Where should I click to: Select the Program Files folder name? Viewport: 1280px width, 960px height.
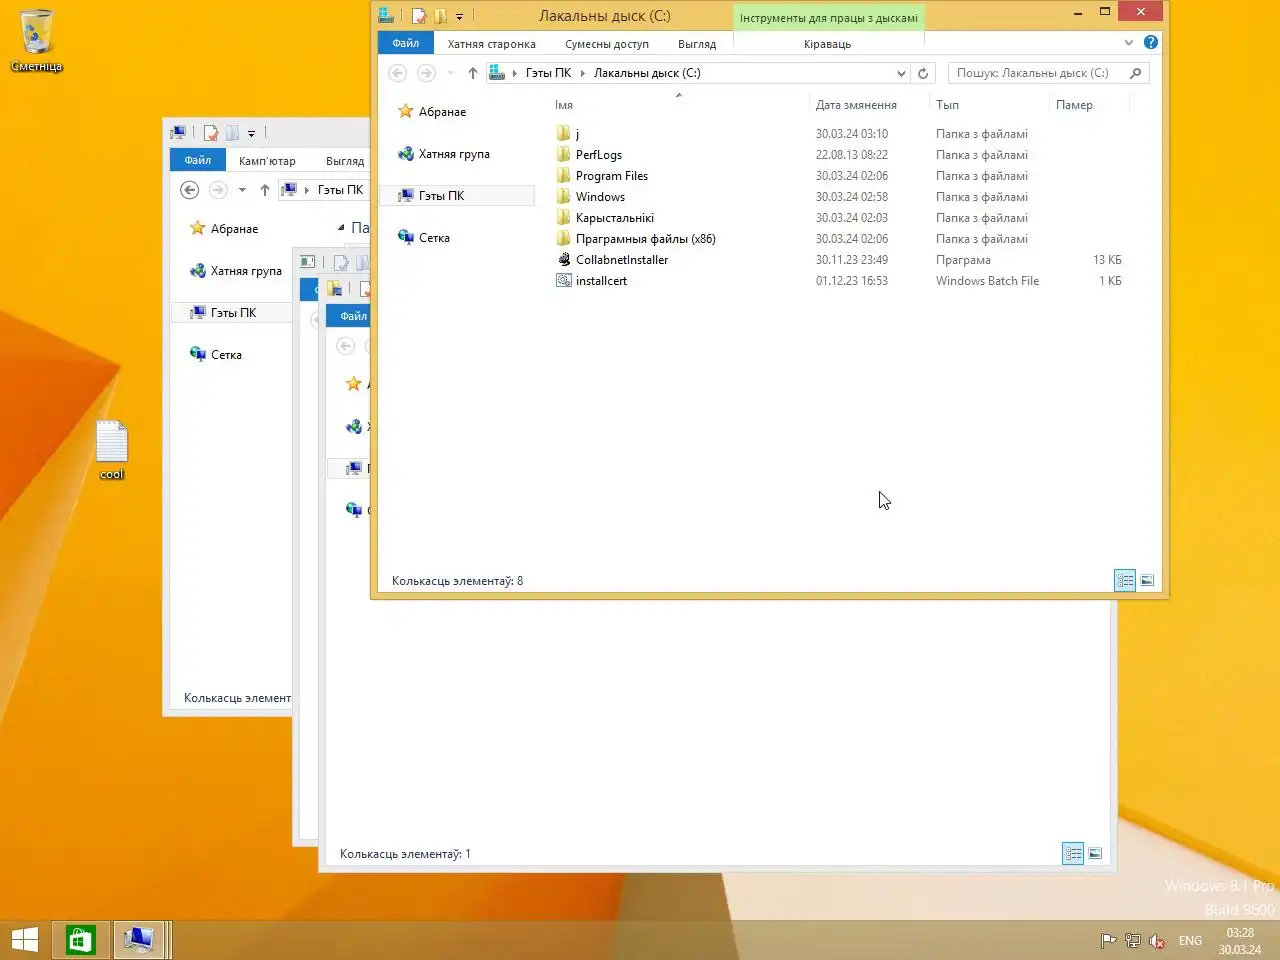point(612,176)
